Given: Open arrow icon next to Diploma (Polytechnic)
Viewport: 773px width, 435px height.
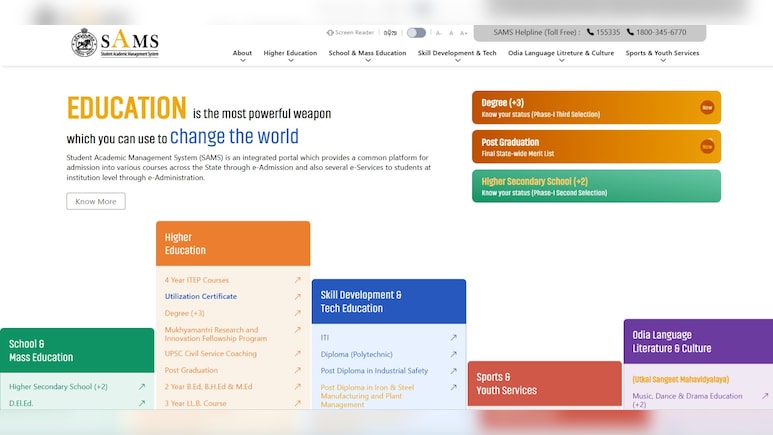Looking at the screenshot, I should (x=453, y=354).
